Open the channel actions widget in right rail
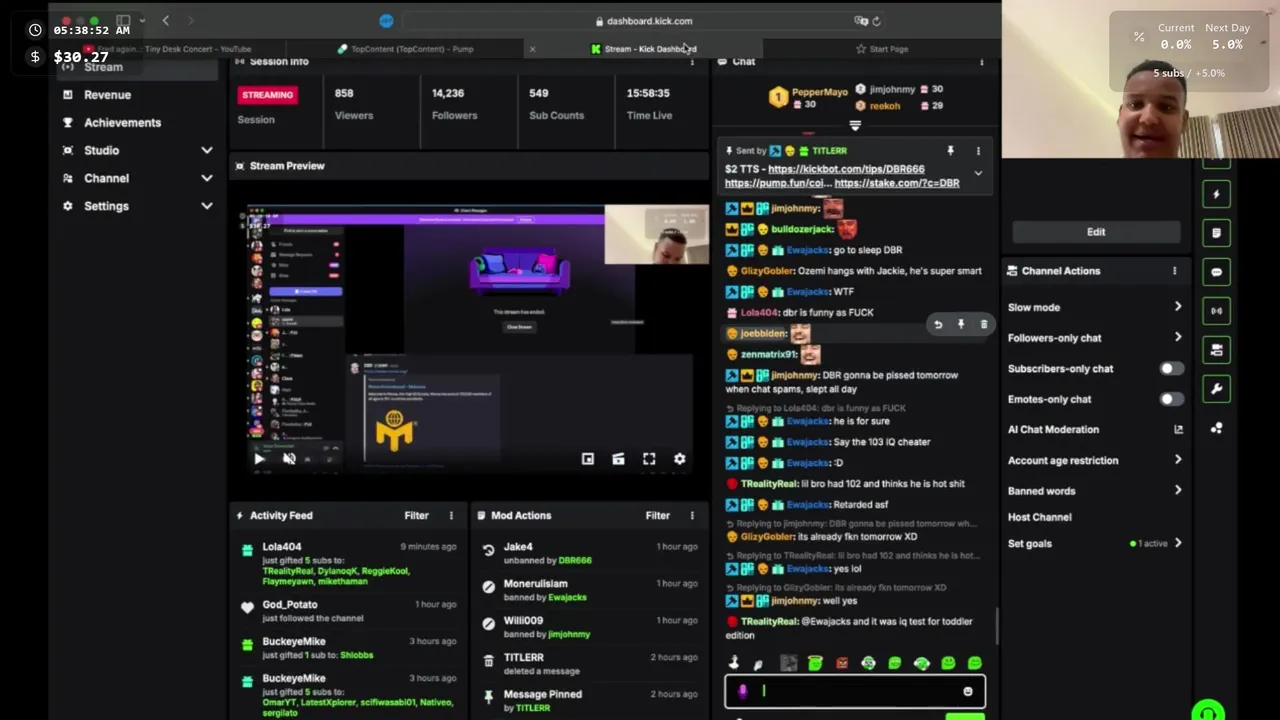1280x720 pixels. click(1216, 350)
